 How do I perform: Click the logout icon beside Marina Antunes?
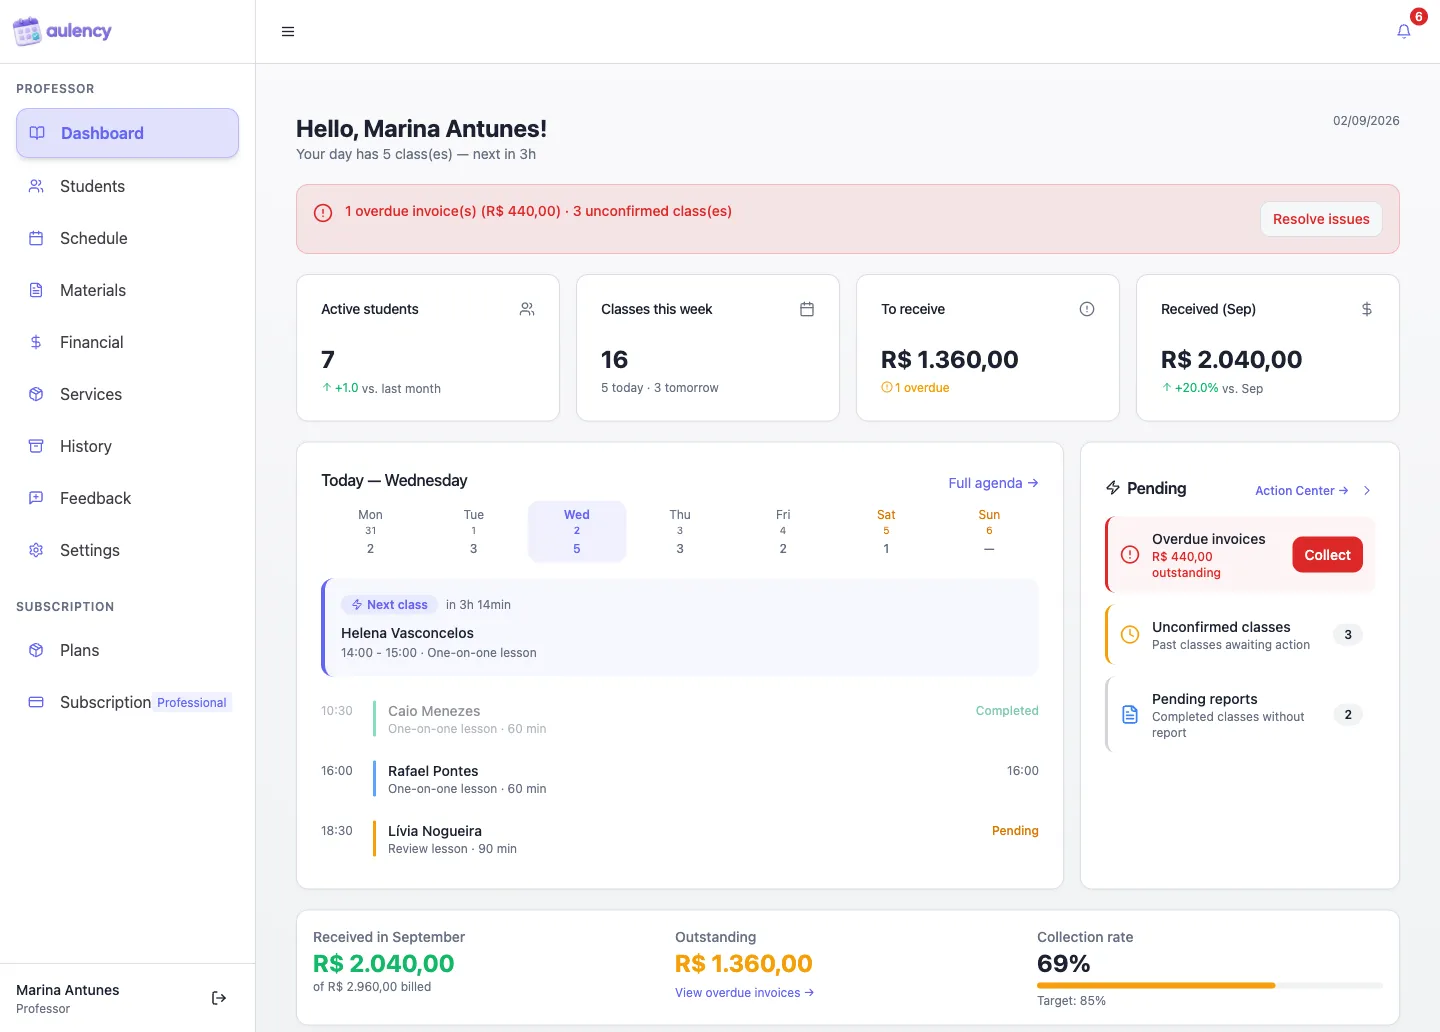219,998
